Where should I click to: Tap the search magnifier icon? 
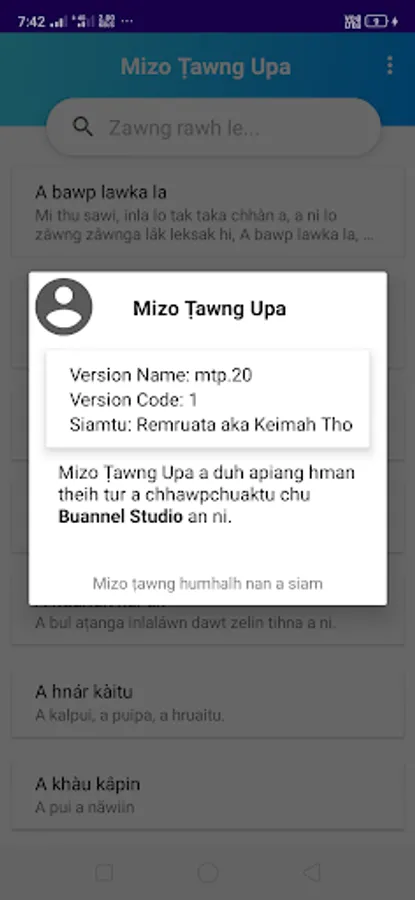tap(83, 127)
